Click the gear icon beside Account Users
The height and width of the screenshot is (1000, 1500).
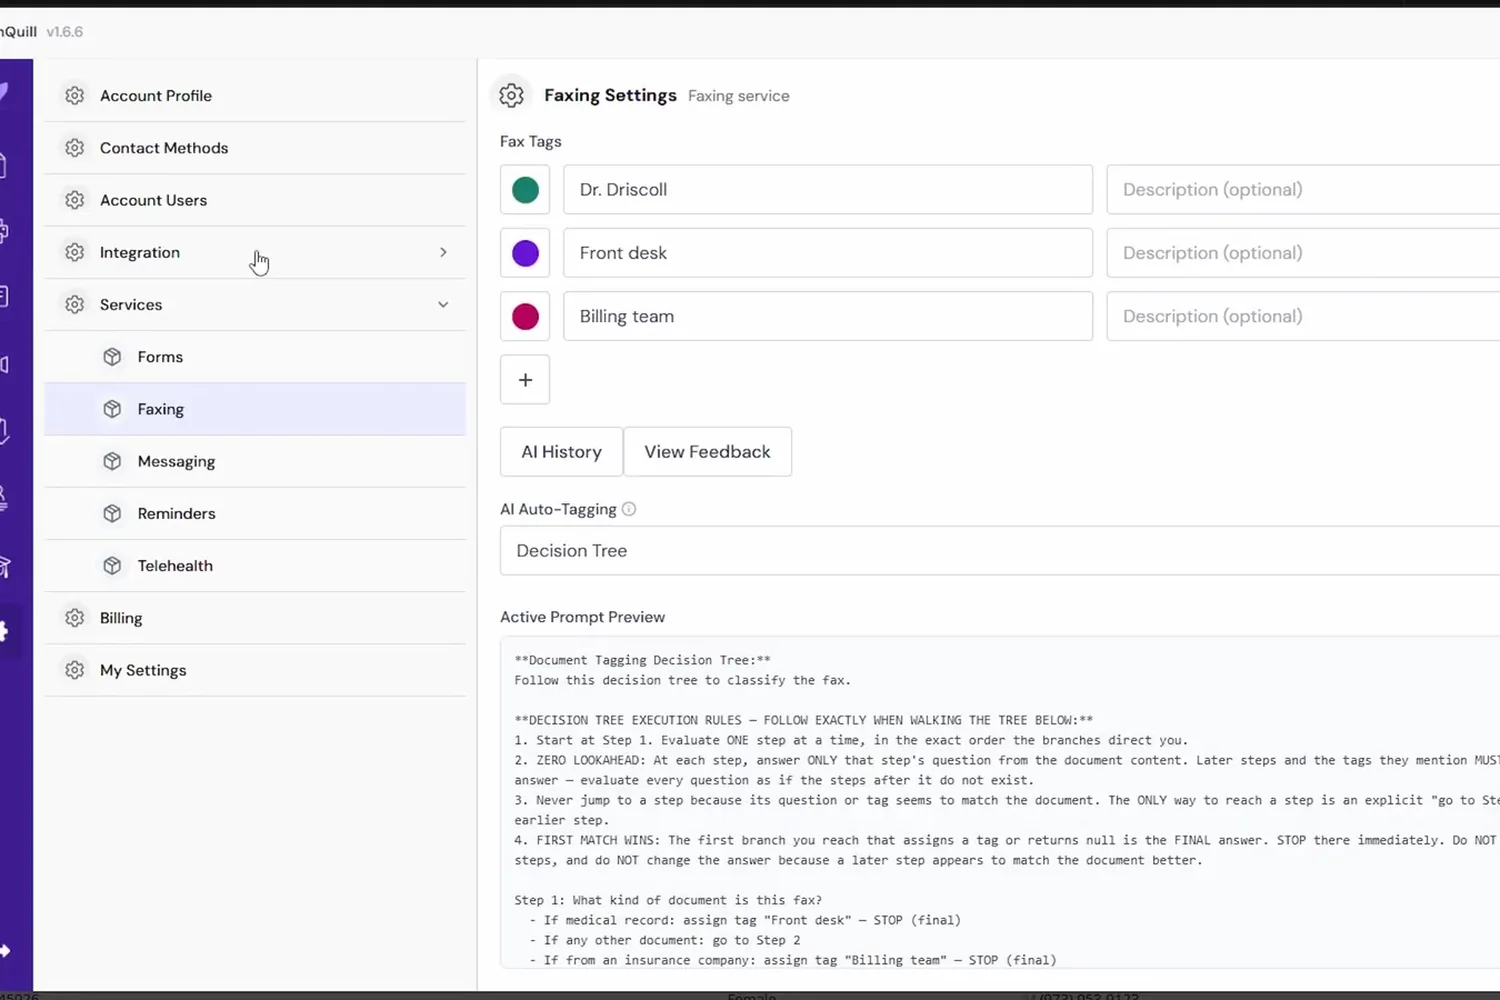point(75,200)
